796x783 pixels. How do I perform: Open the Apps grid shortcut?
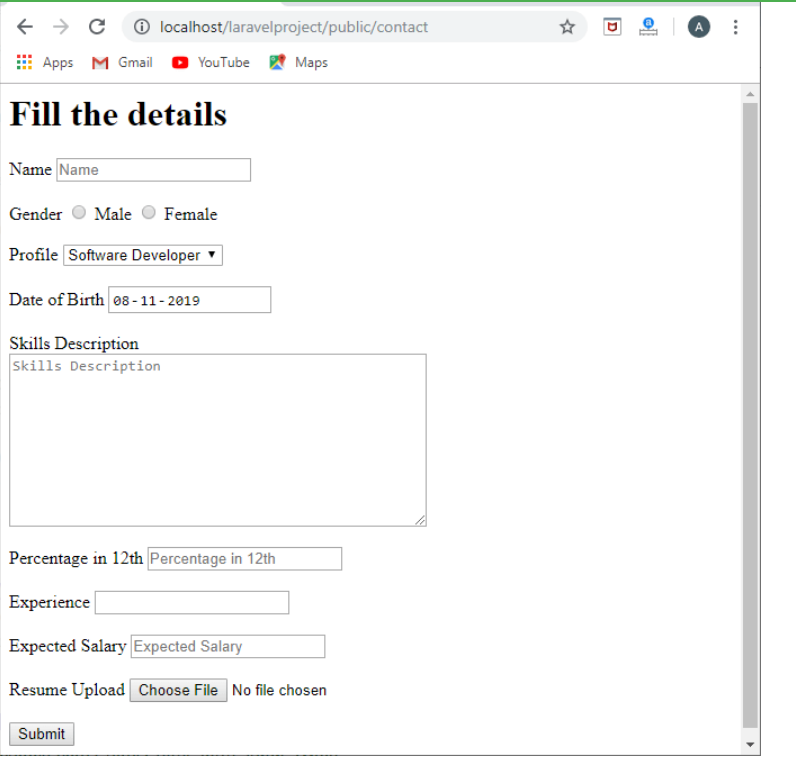45,62
